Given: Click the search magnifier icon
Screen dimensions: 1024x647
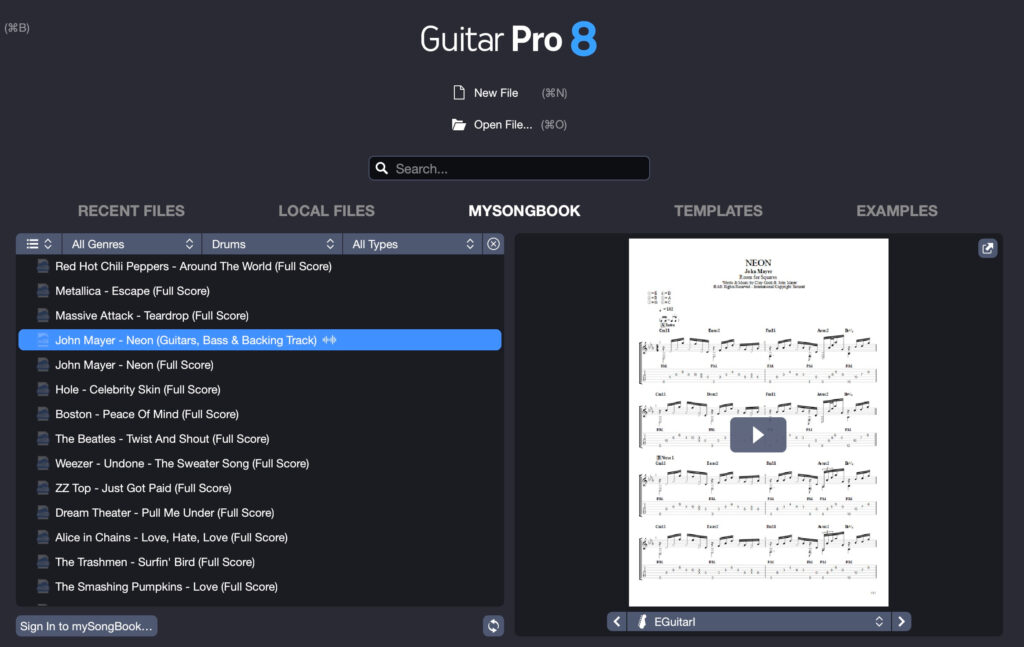Looking at the screenshot, I should pyautogui.click(x=382, y=167).
